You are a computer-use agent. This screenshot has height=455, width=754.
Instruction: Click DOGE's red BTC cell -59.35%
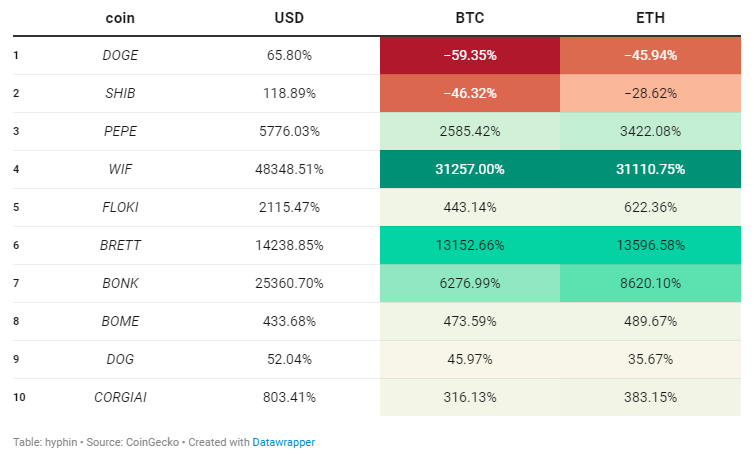pyautogui.click(x=470, y=56)
